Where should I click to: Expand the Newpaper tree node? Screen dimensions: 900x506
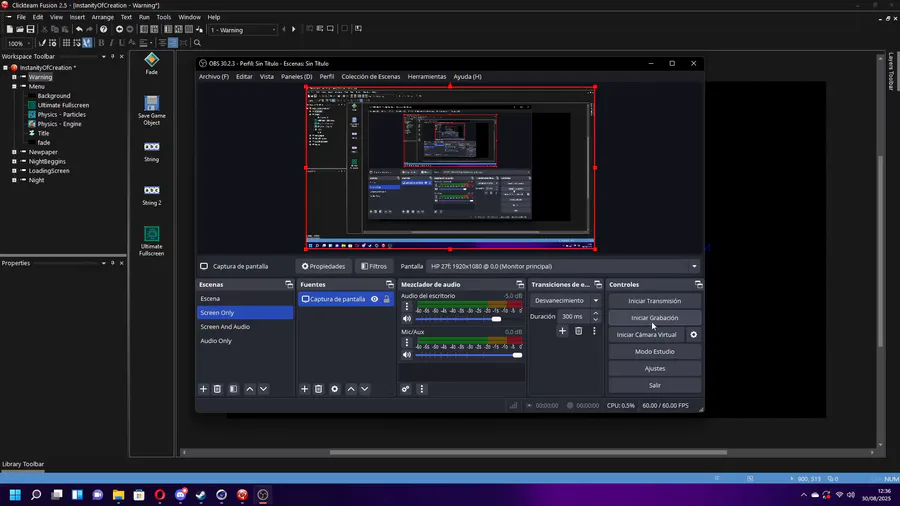(x=14, y=152)
